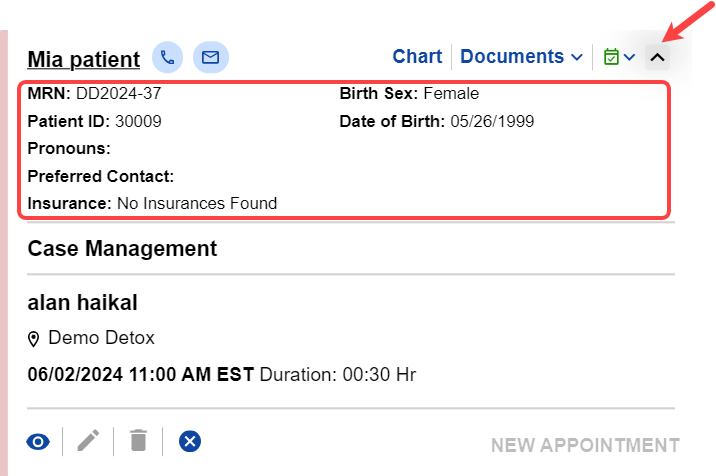This screenshot has height=476, width=716.
Task: Click the provider name alan haikal
Action: pyautogui.click(x=83, y=302)
